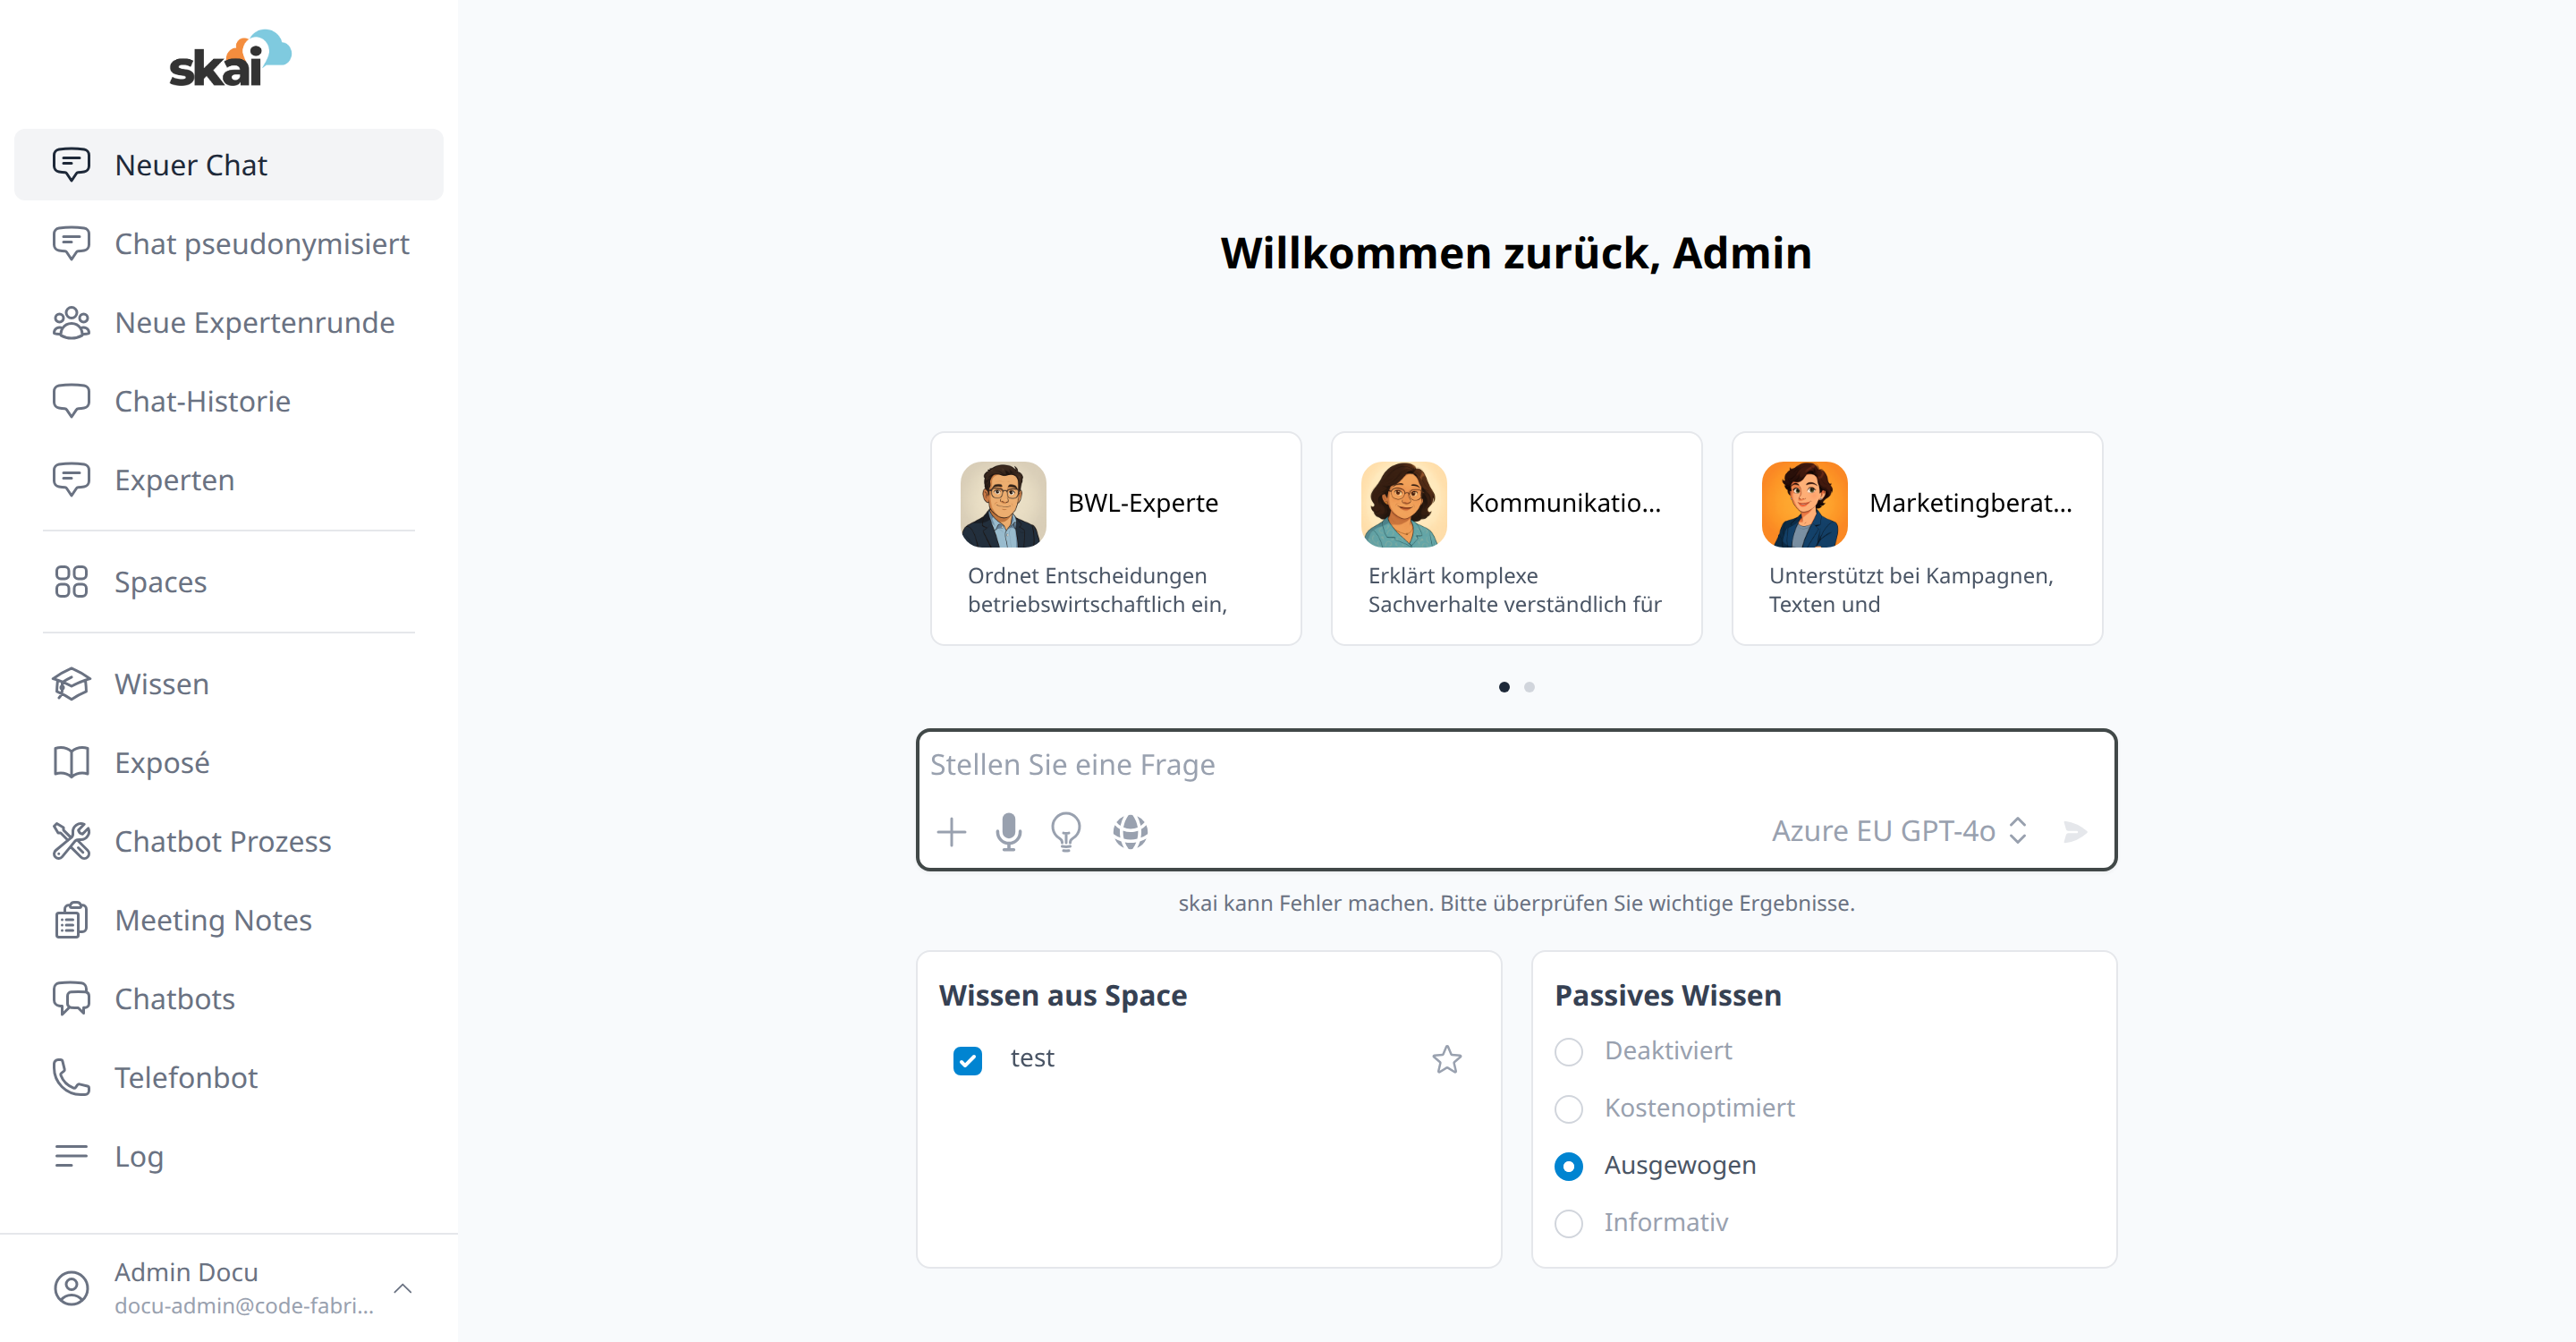Image resolution: width=2576 pixels, height=1342 pixels.
Task: Navigate to Spaces
Action: pyautogui.click(x=229, y=582)
